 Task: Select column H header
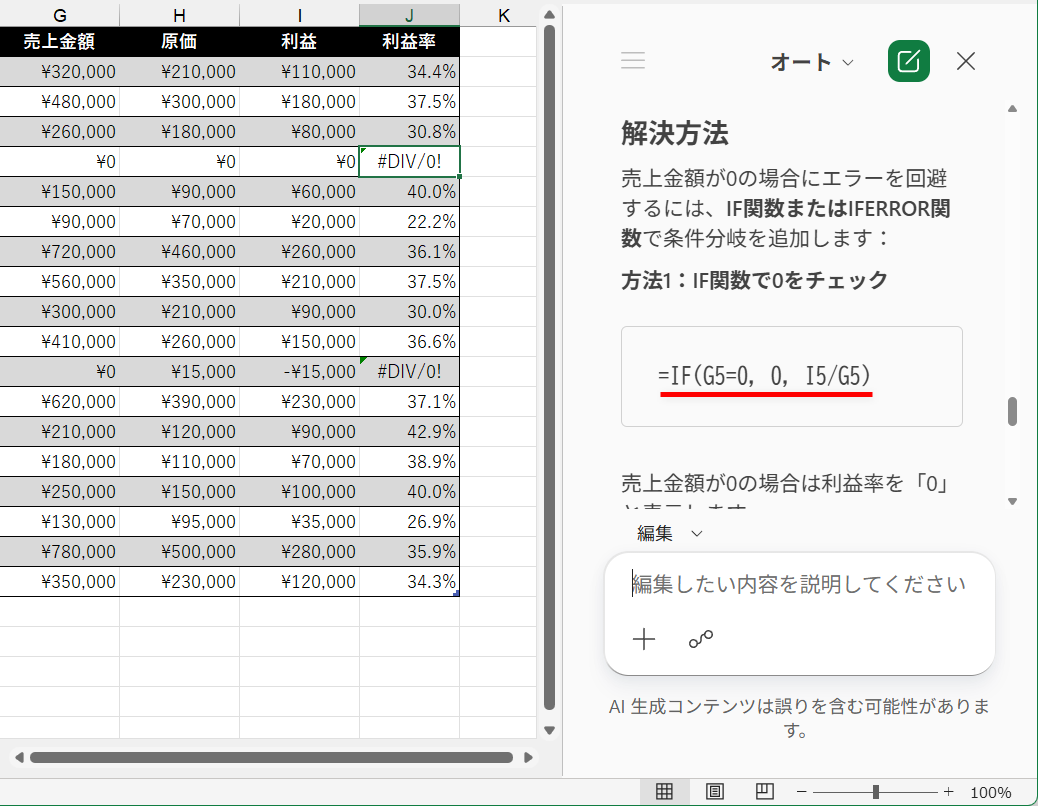click(179, 15)
